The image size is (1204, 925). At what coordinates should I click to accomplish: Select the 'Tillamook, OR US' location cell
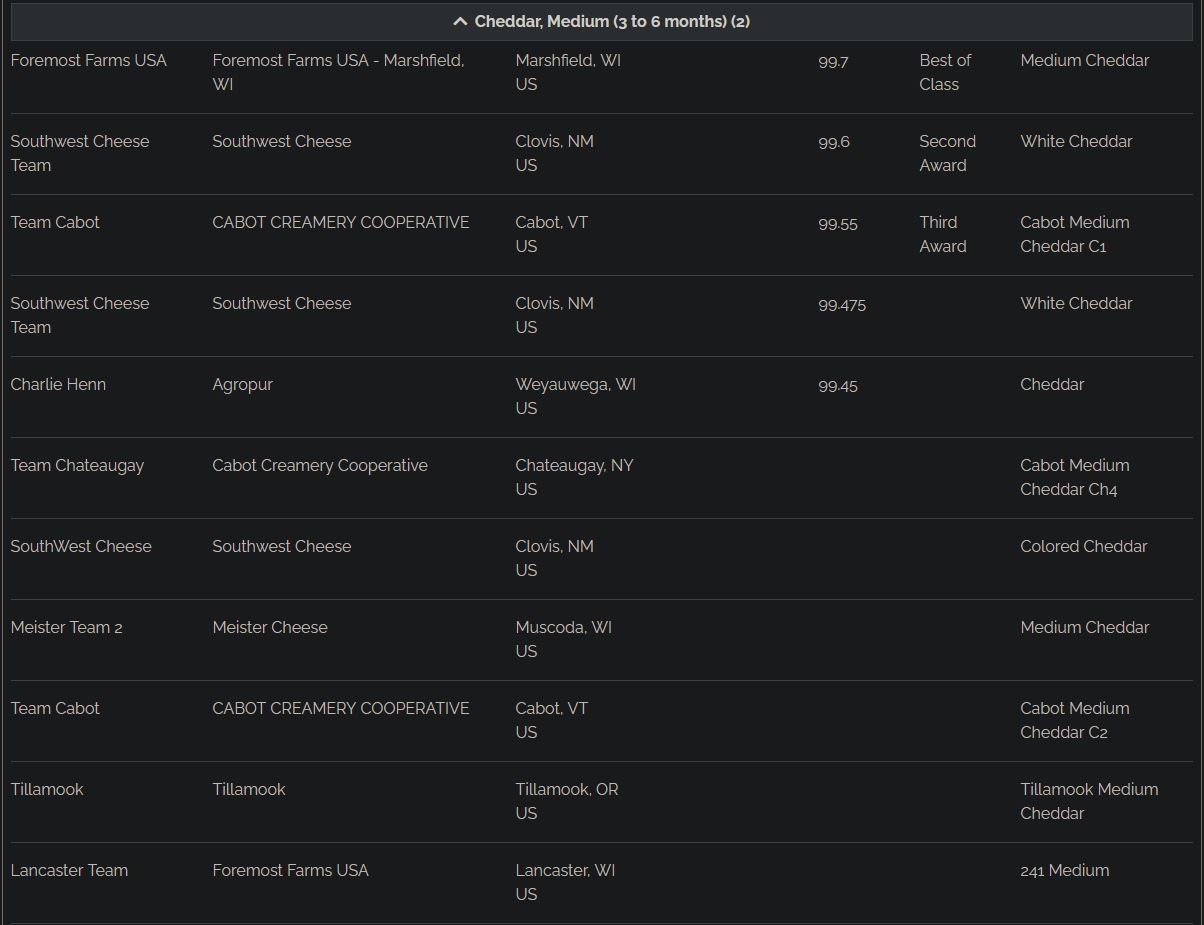[x=567, y=802]
